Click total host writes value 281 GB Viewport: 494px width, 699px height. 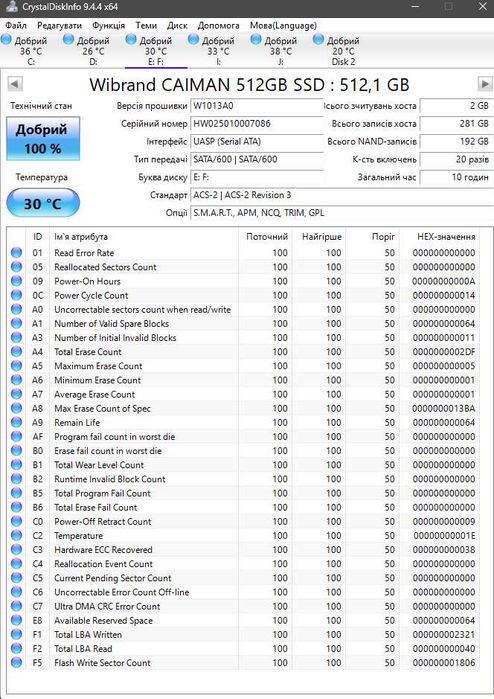coord(456,124)
